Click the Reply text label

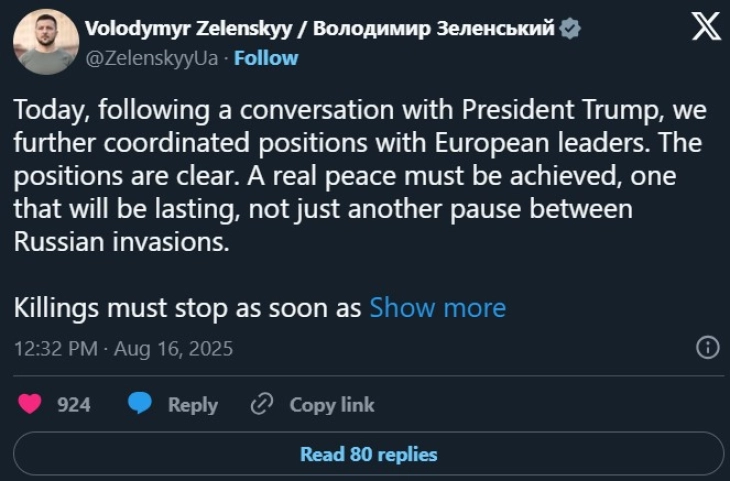(x=193, y=404)
